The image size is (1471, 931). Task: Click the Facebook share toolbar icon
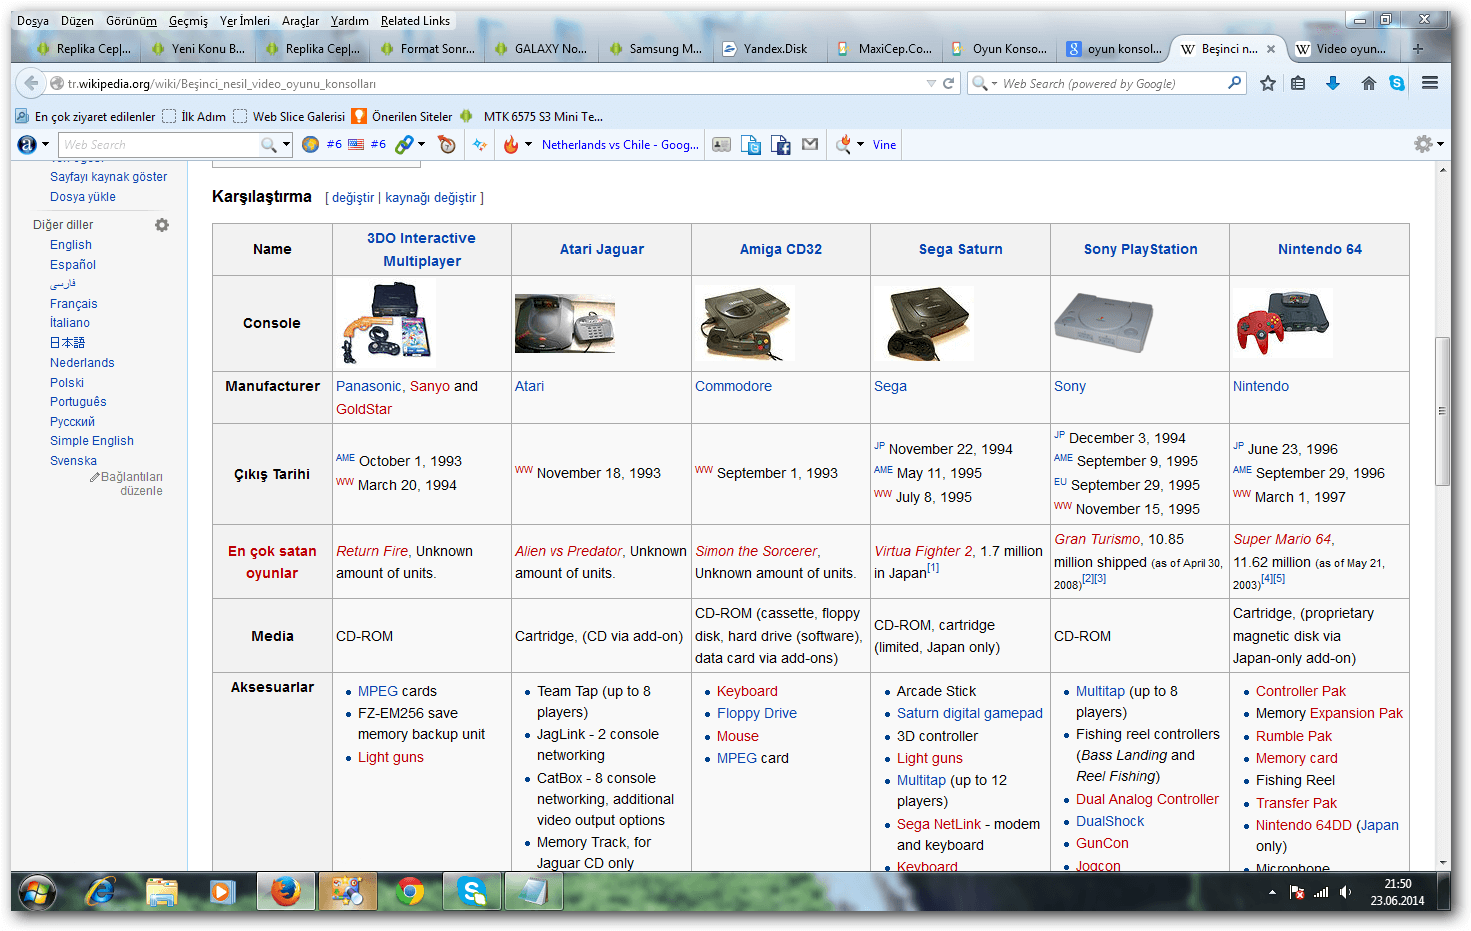(780, 145)
